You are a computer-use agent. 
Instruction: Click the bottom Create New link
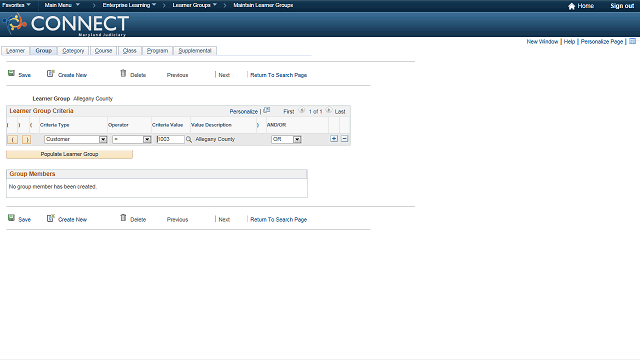click(x=72, y=220)
